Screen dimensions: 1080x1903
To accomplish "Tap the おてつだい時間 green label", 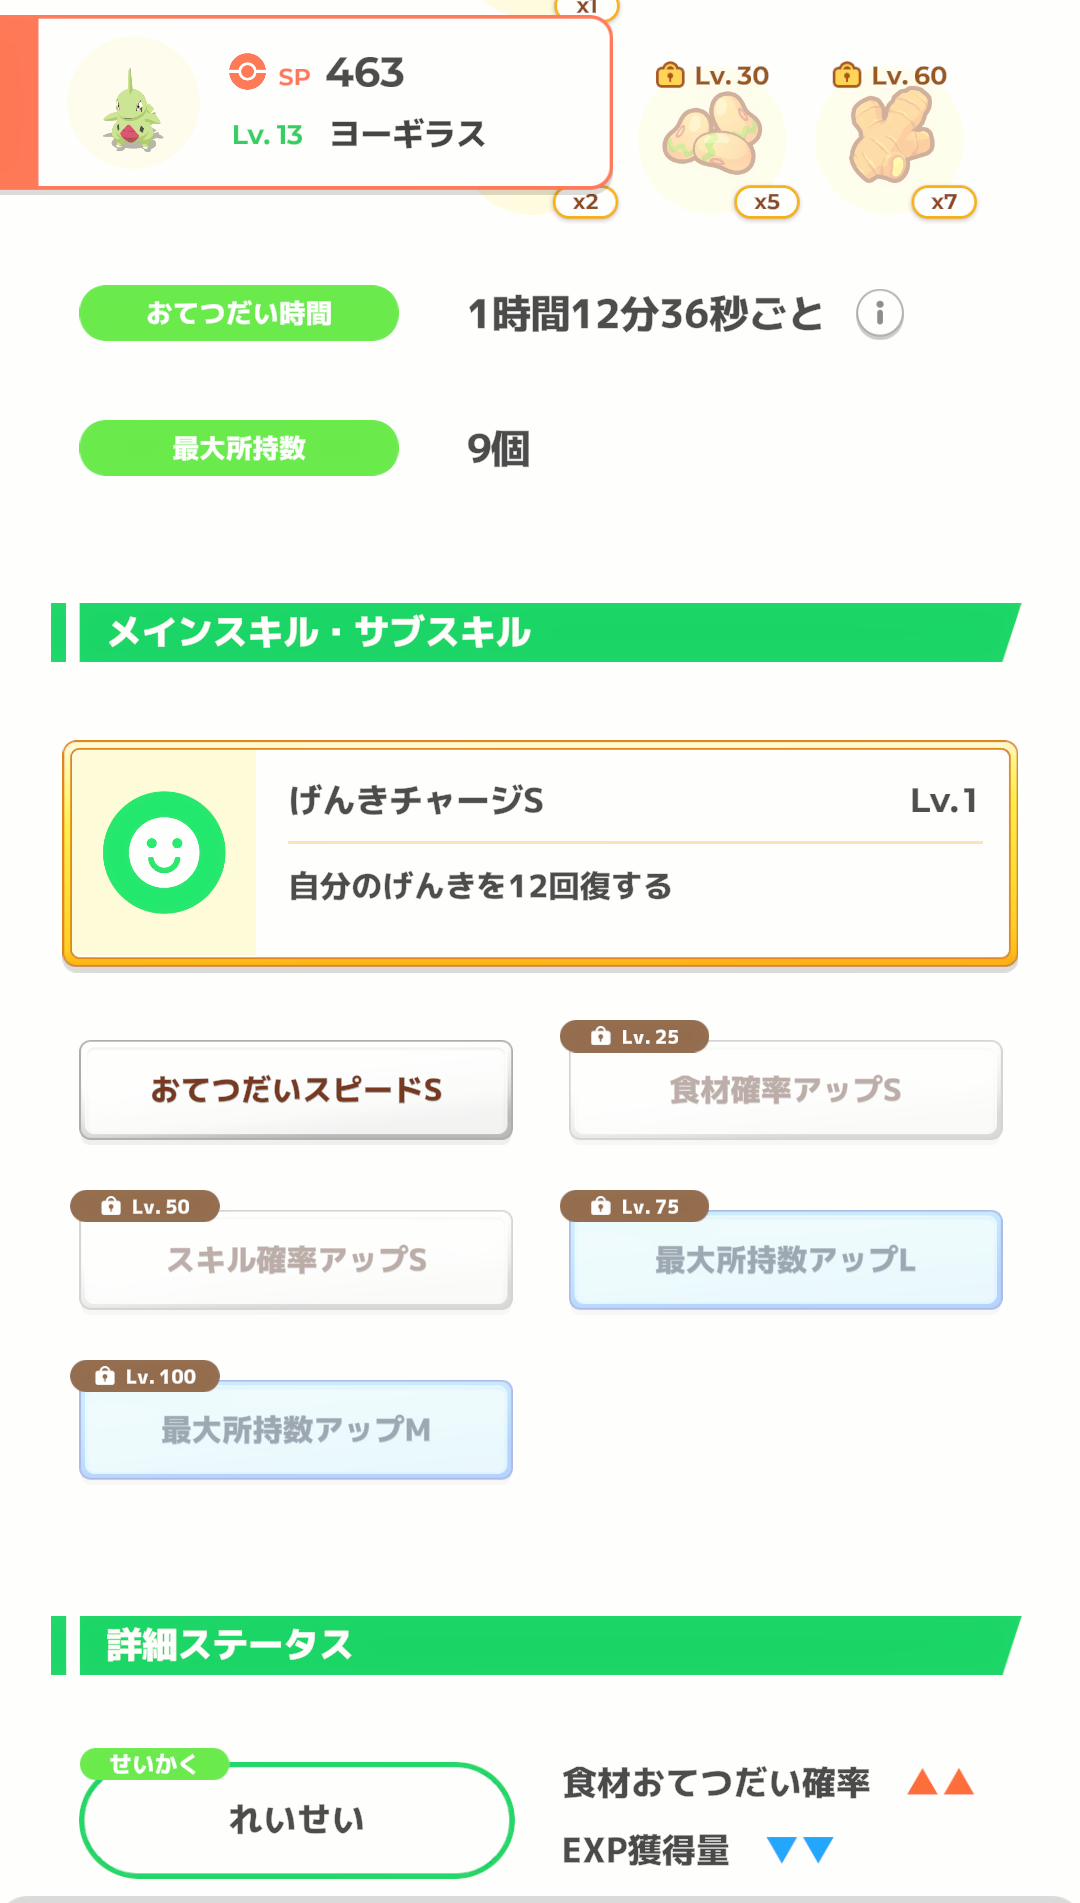I will coord(239,314).
